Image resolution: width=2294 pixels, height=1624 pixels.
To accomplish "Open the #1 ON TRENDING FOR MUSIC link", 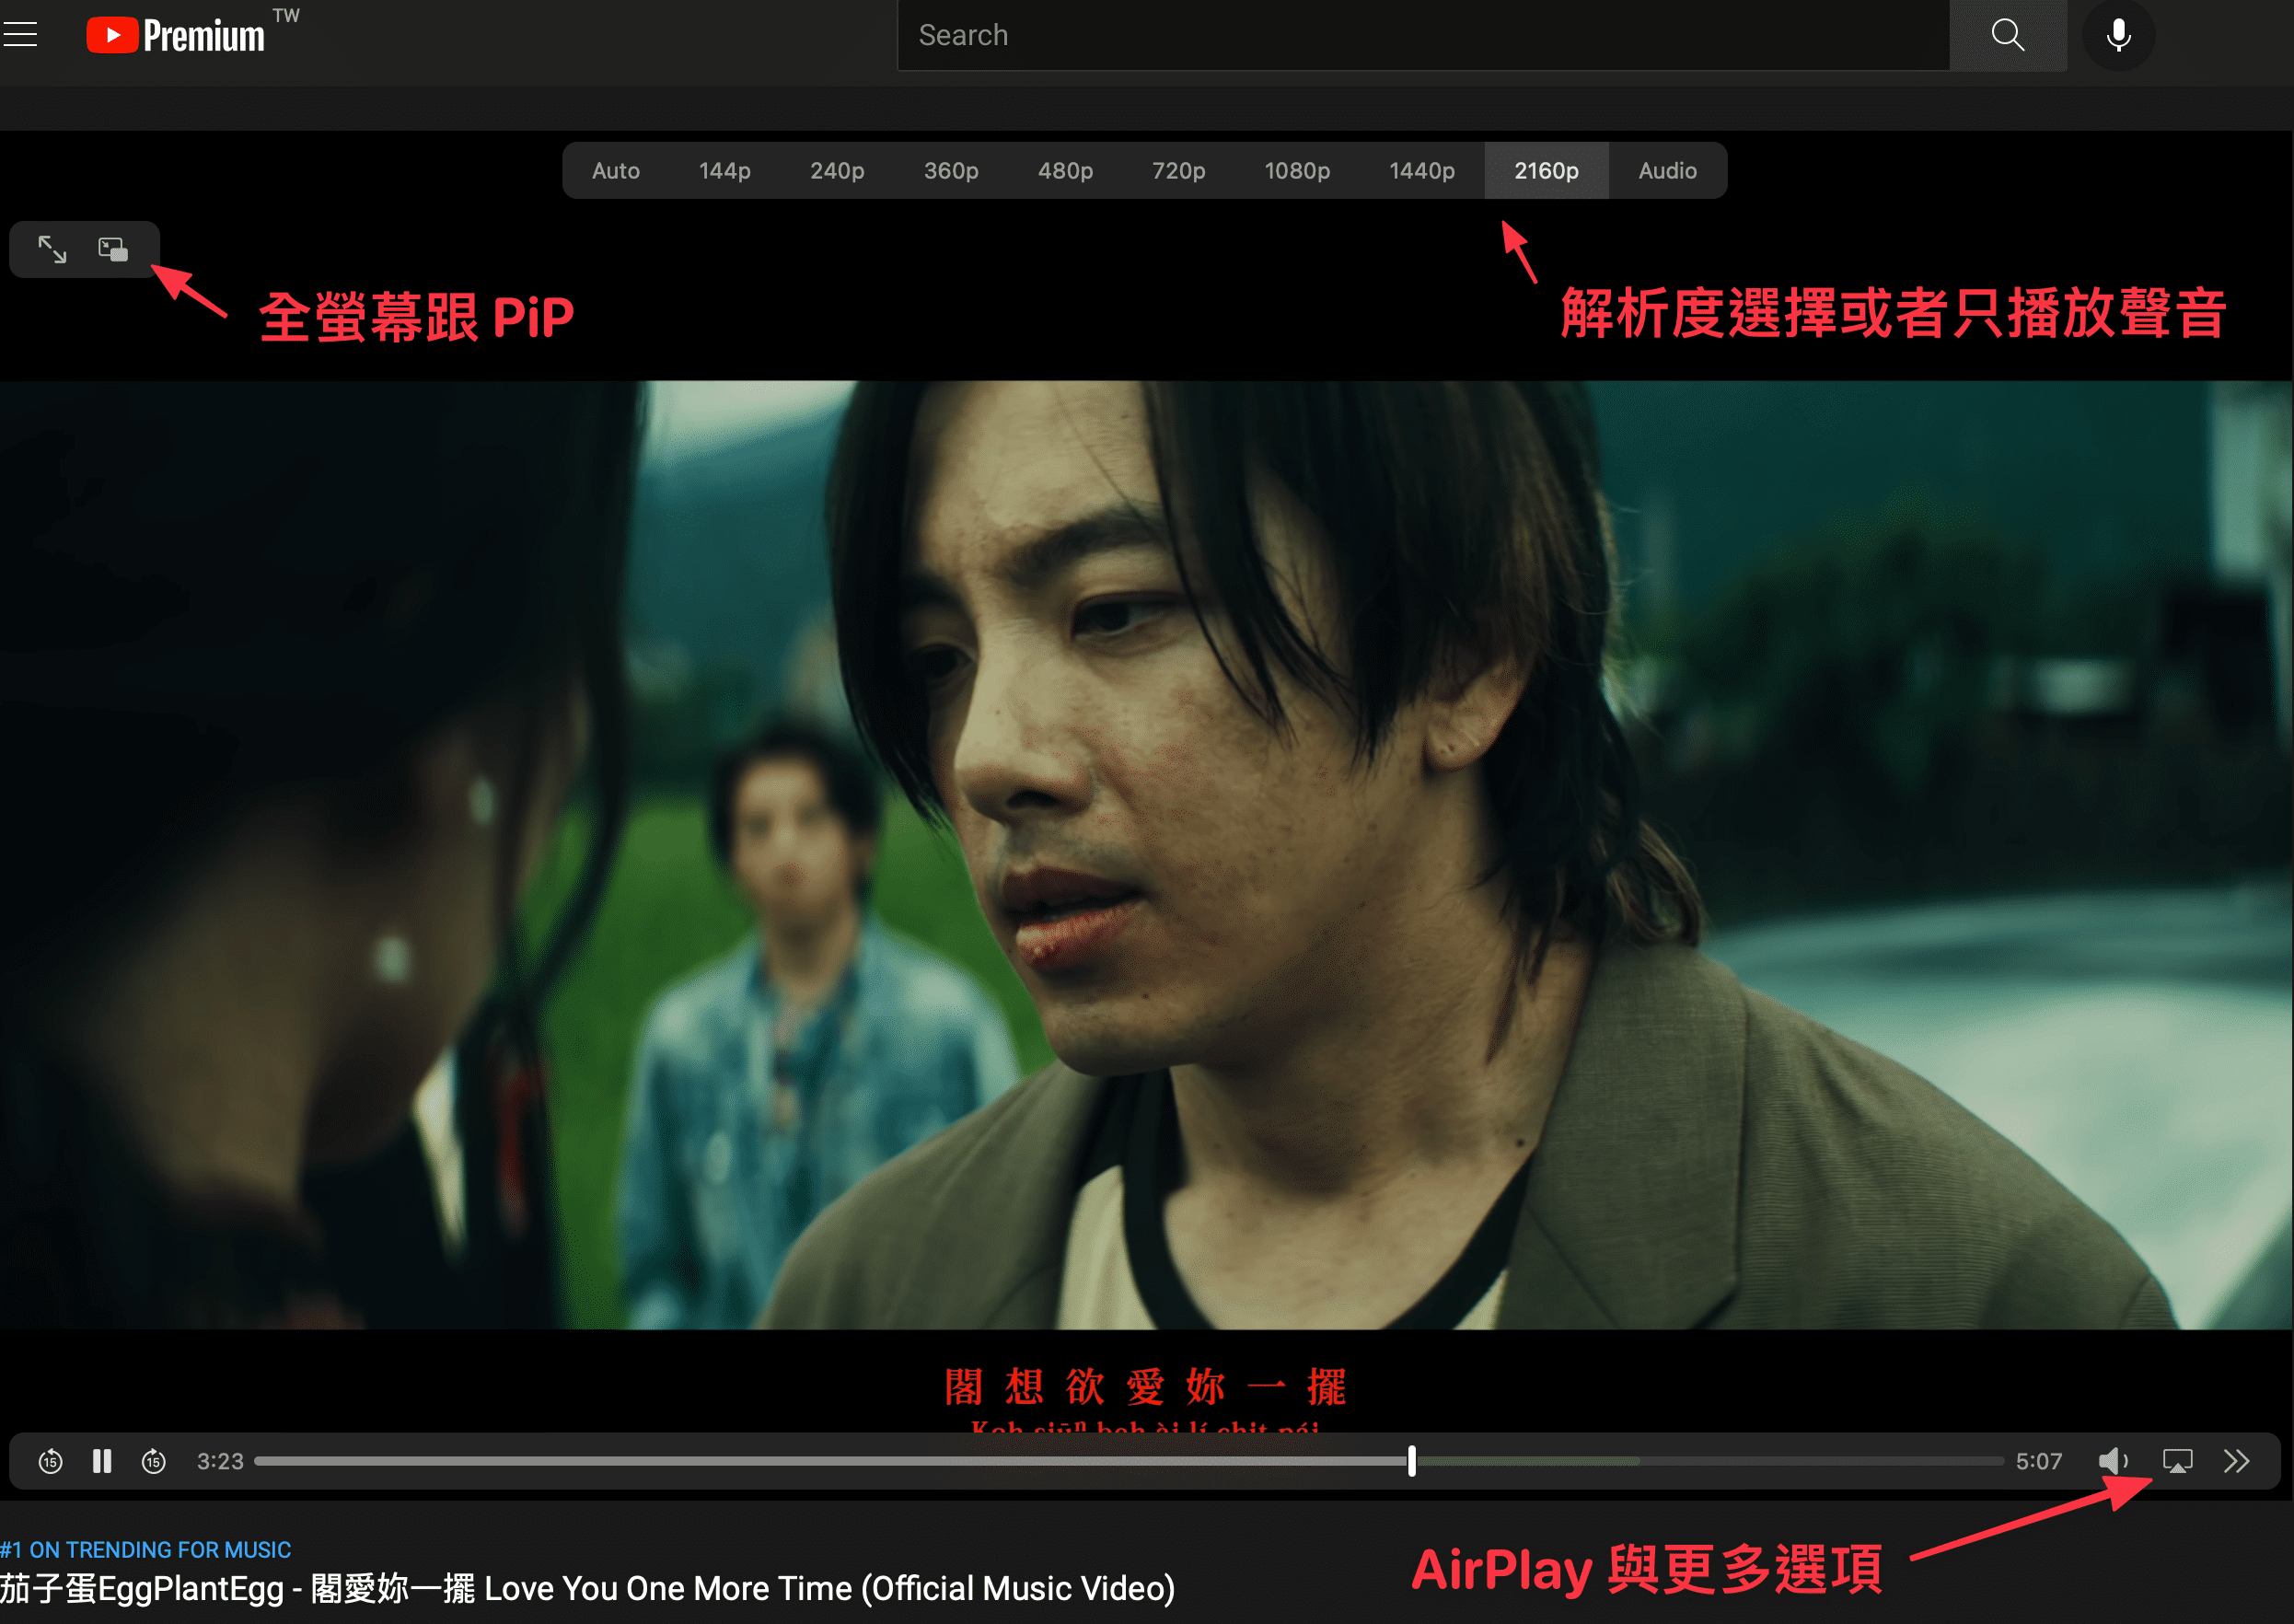I will click(x=146, y=1549).
